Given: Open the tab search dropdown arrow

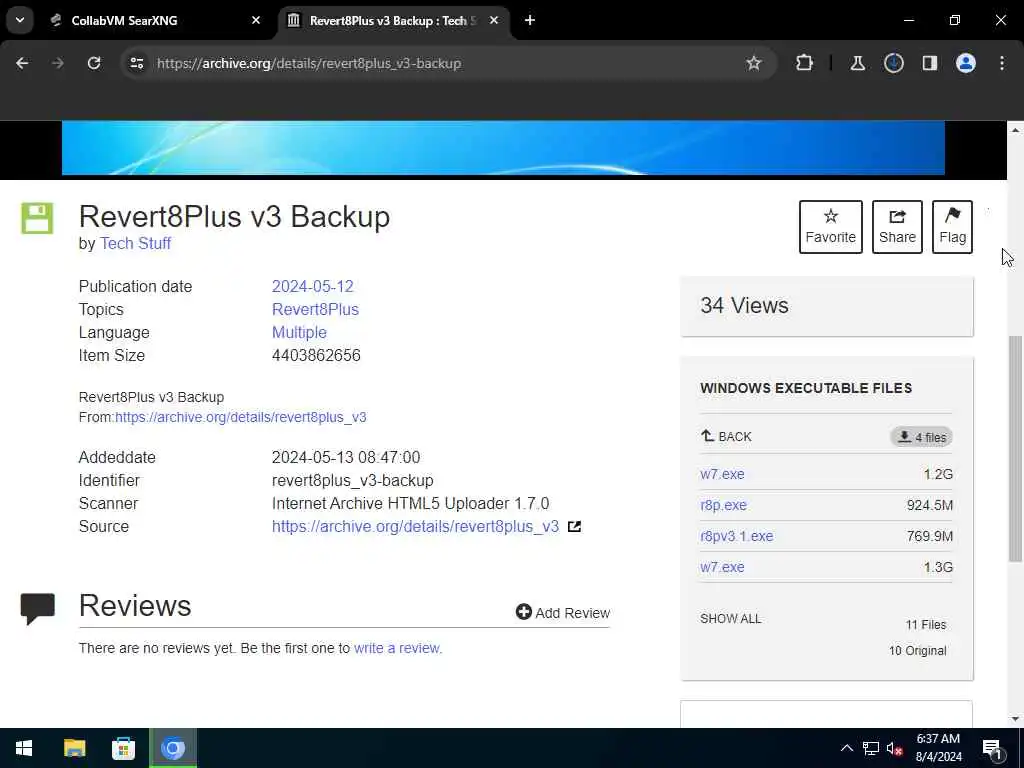Looking at the screenshot, I should 20,20.
